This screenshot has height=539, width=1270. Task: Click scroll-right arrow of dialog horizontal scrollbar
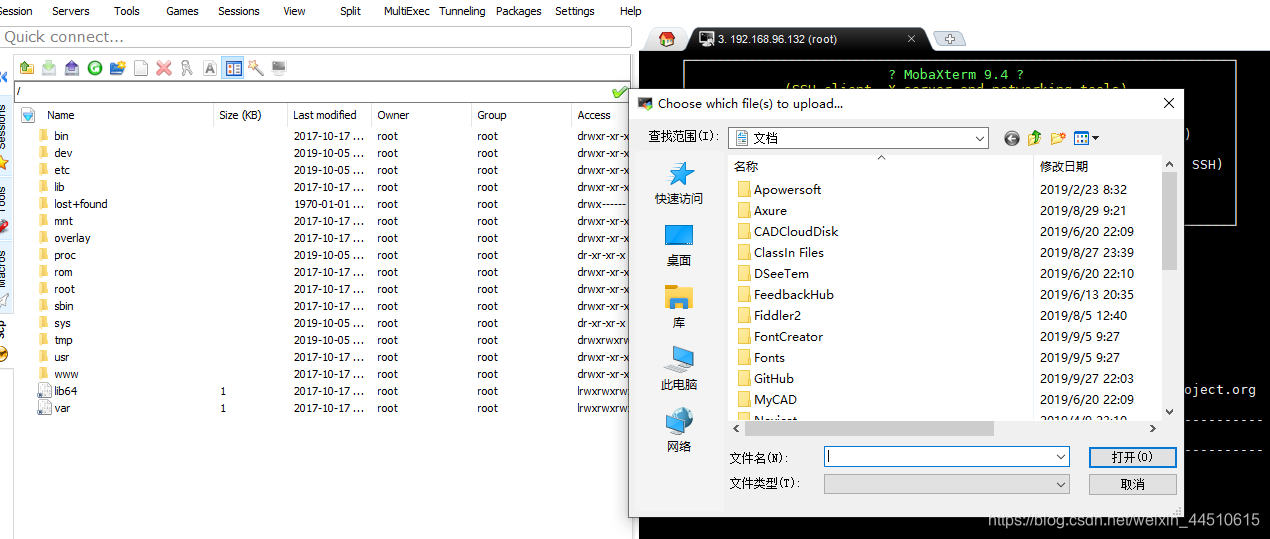1152,428
